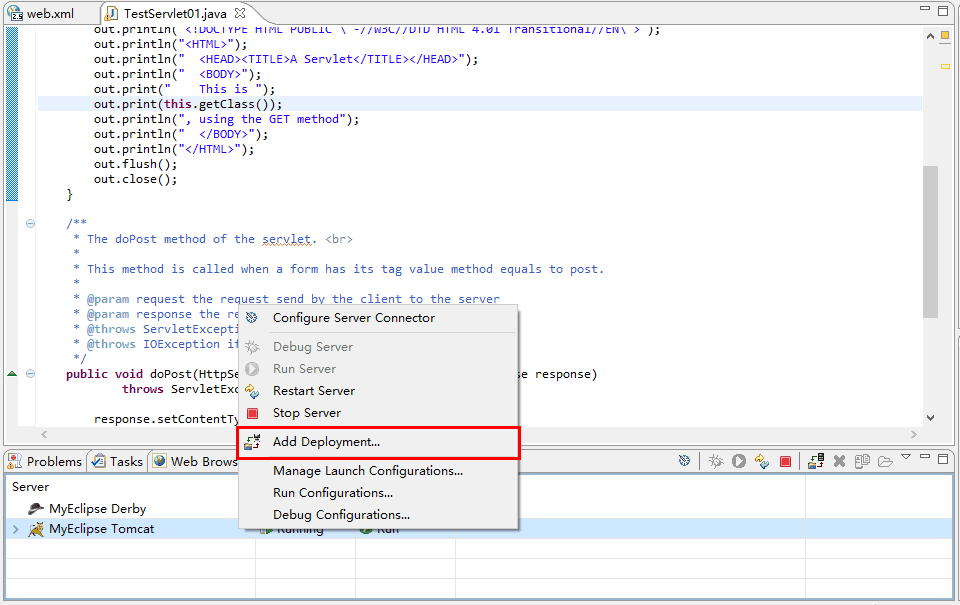Click the red Stop Server toolbar icon
This screenshot has height=605, width=960.
(786, 461)
